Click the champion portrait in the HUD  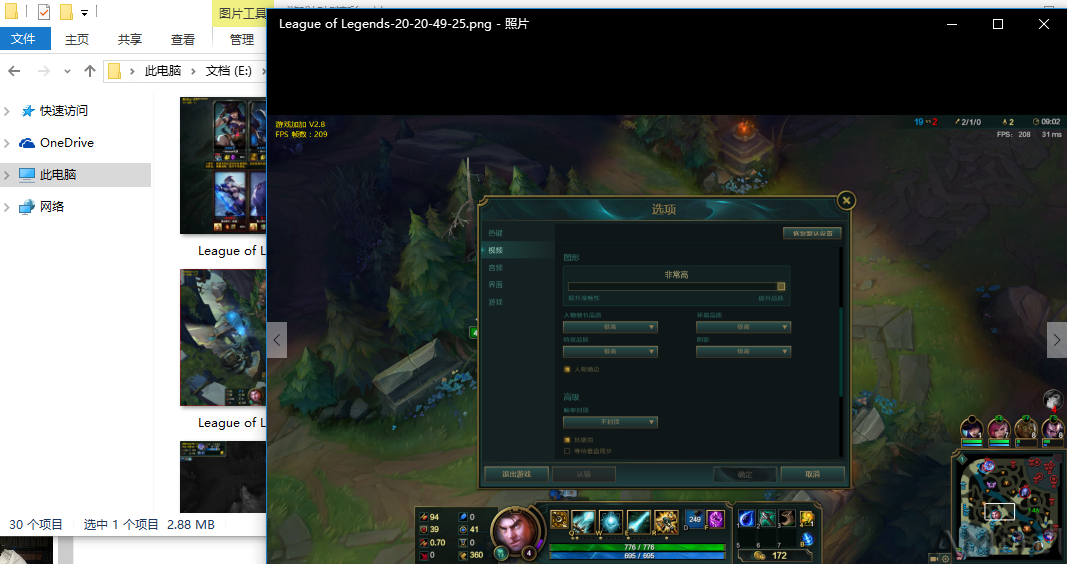coord(516,531)
